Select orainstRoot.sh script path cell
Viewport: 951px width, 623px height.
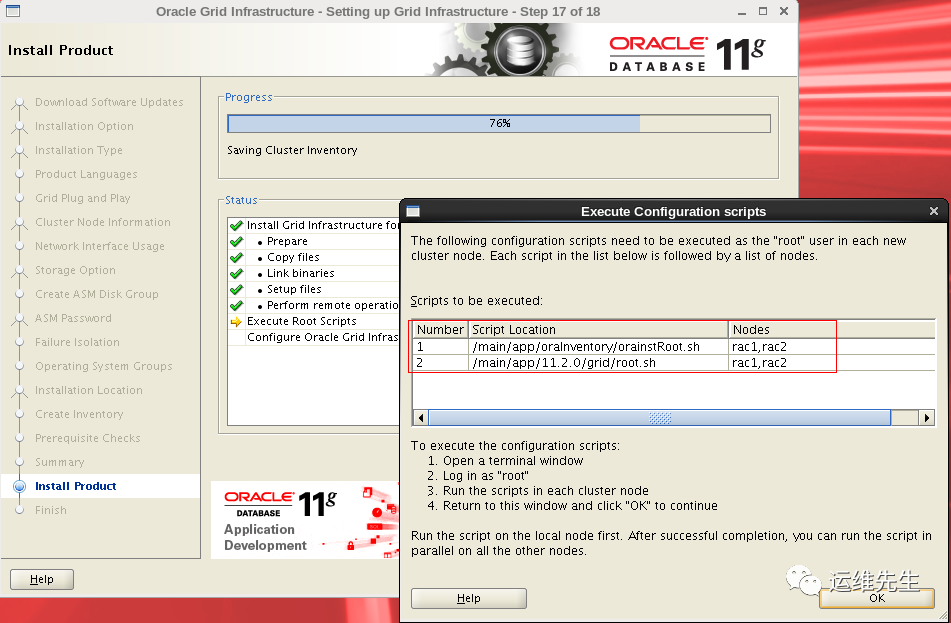598,346
